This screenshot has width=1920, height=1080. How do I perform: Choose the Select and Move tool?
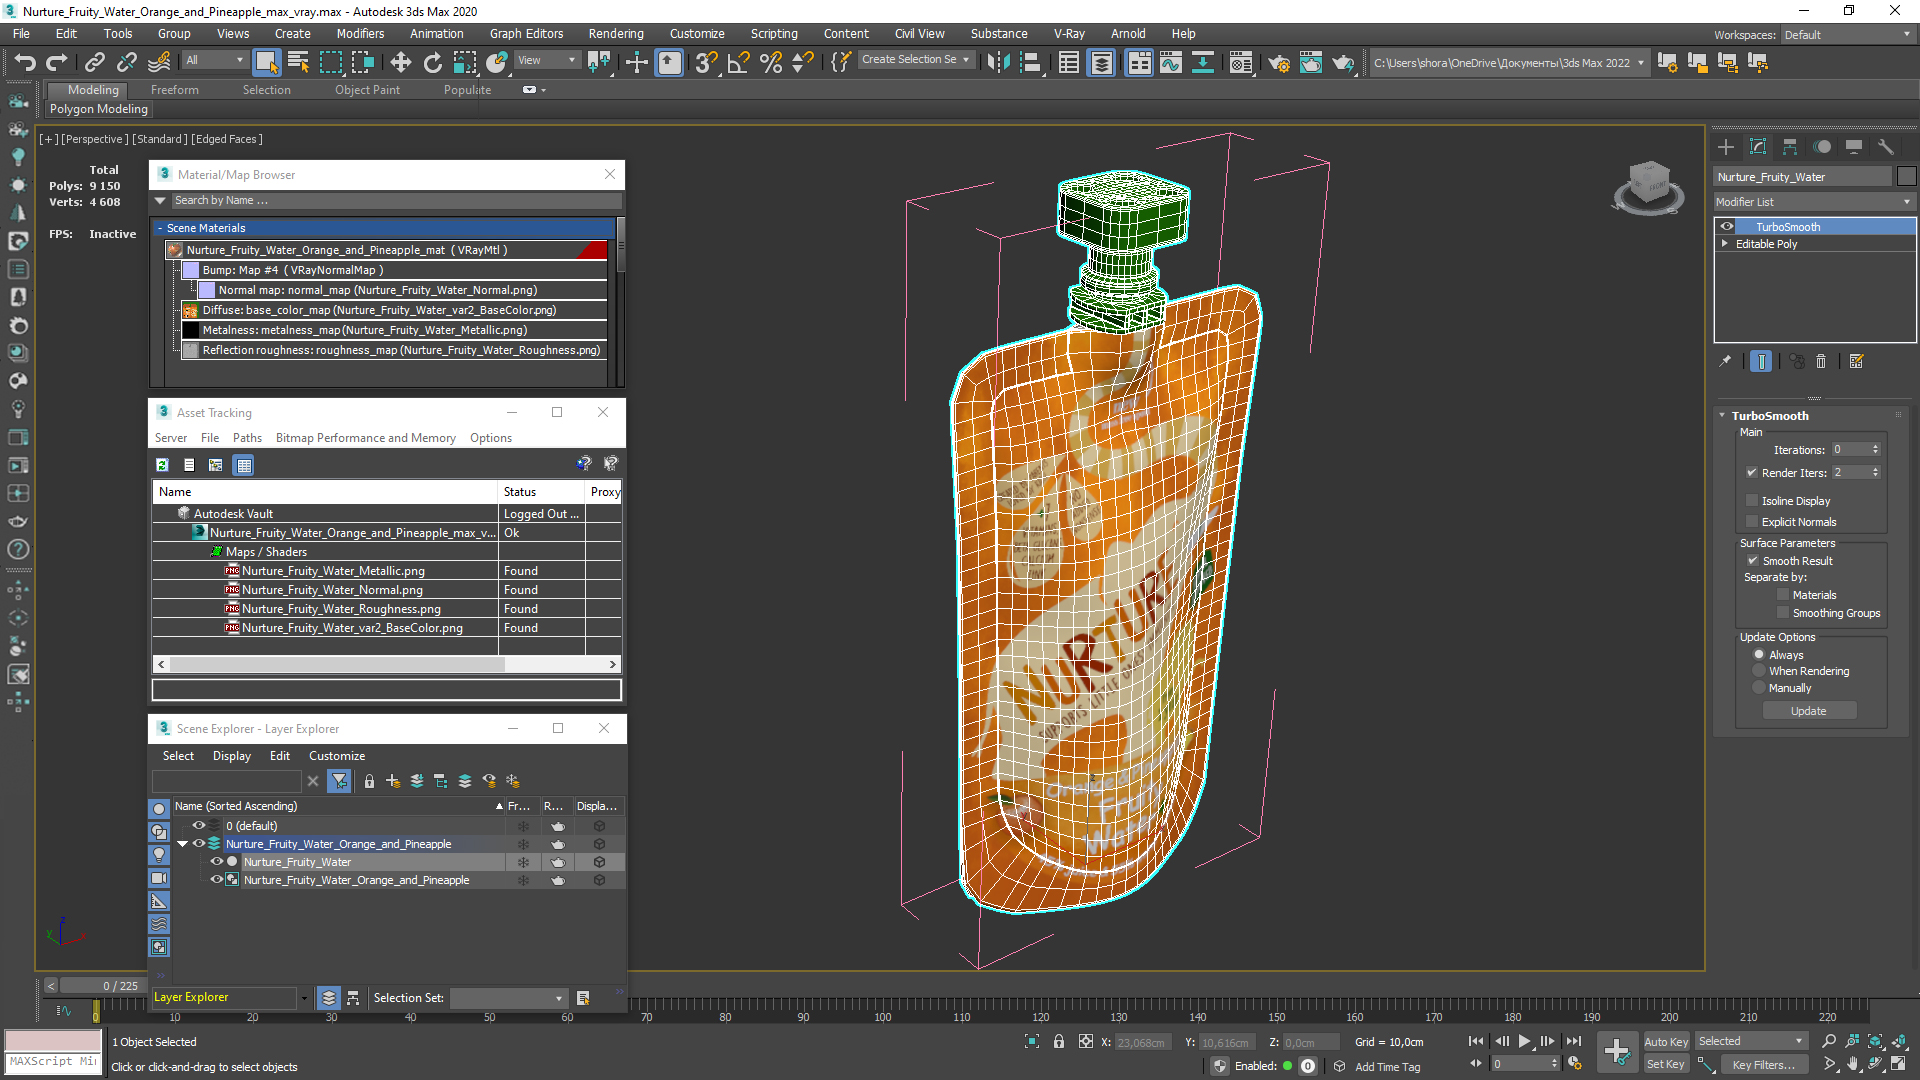(x=400, y=62)
